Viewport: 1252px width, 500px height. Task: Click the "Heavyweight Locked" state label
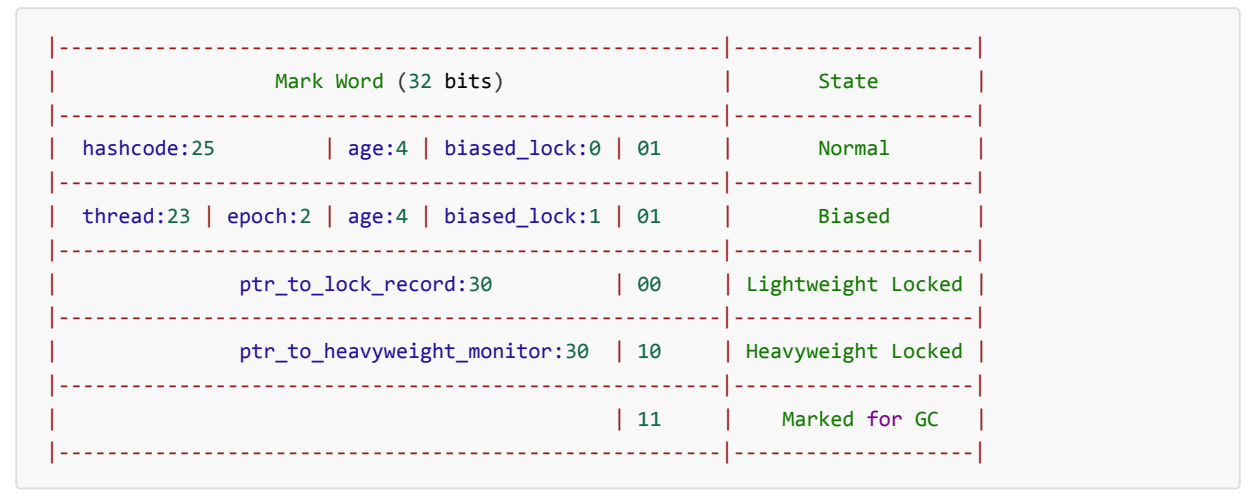click(x=854, y=351)
